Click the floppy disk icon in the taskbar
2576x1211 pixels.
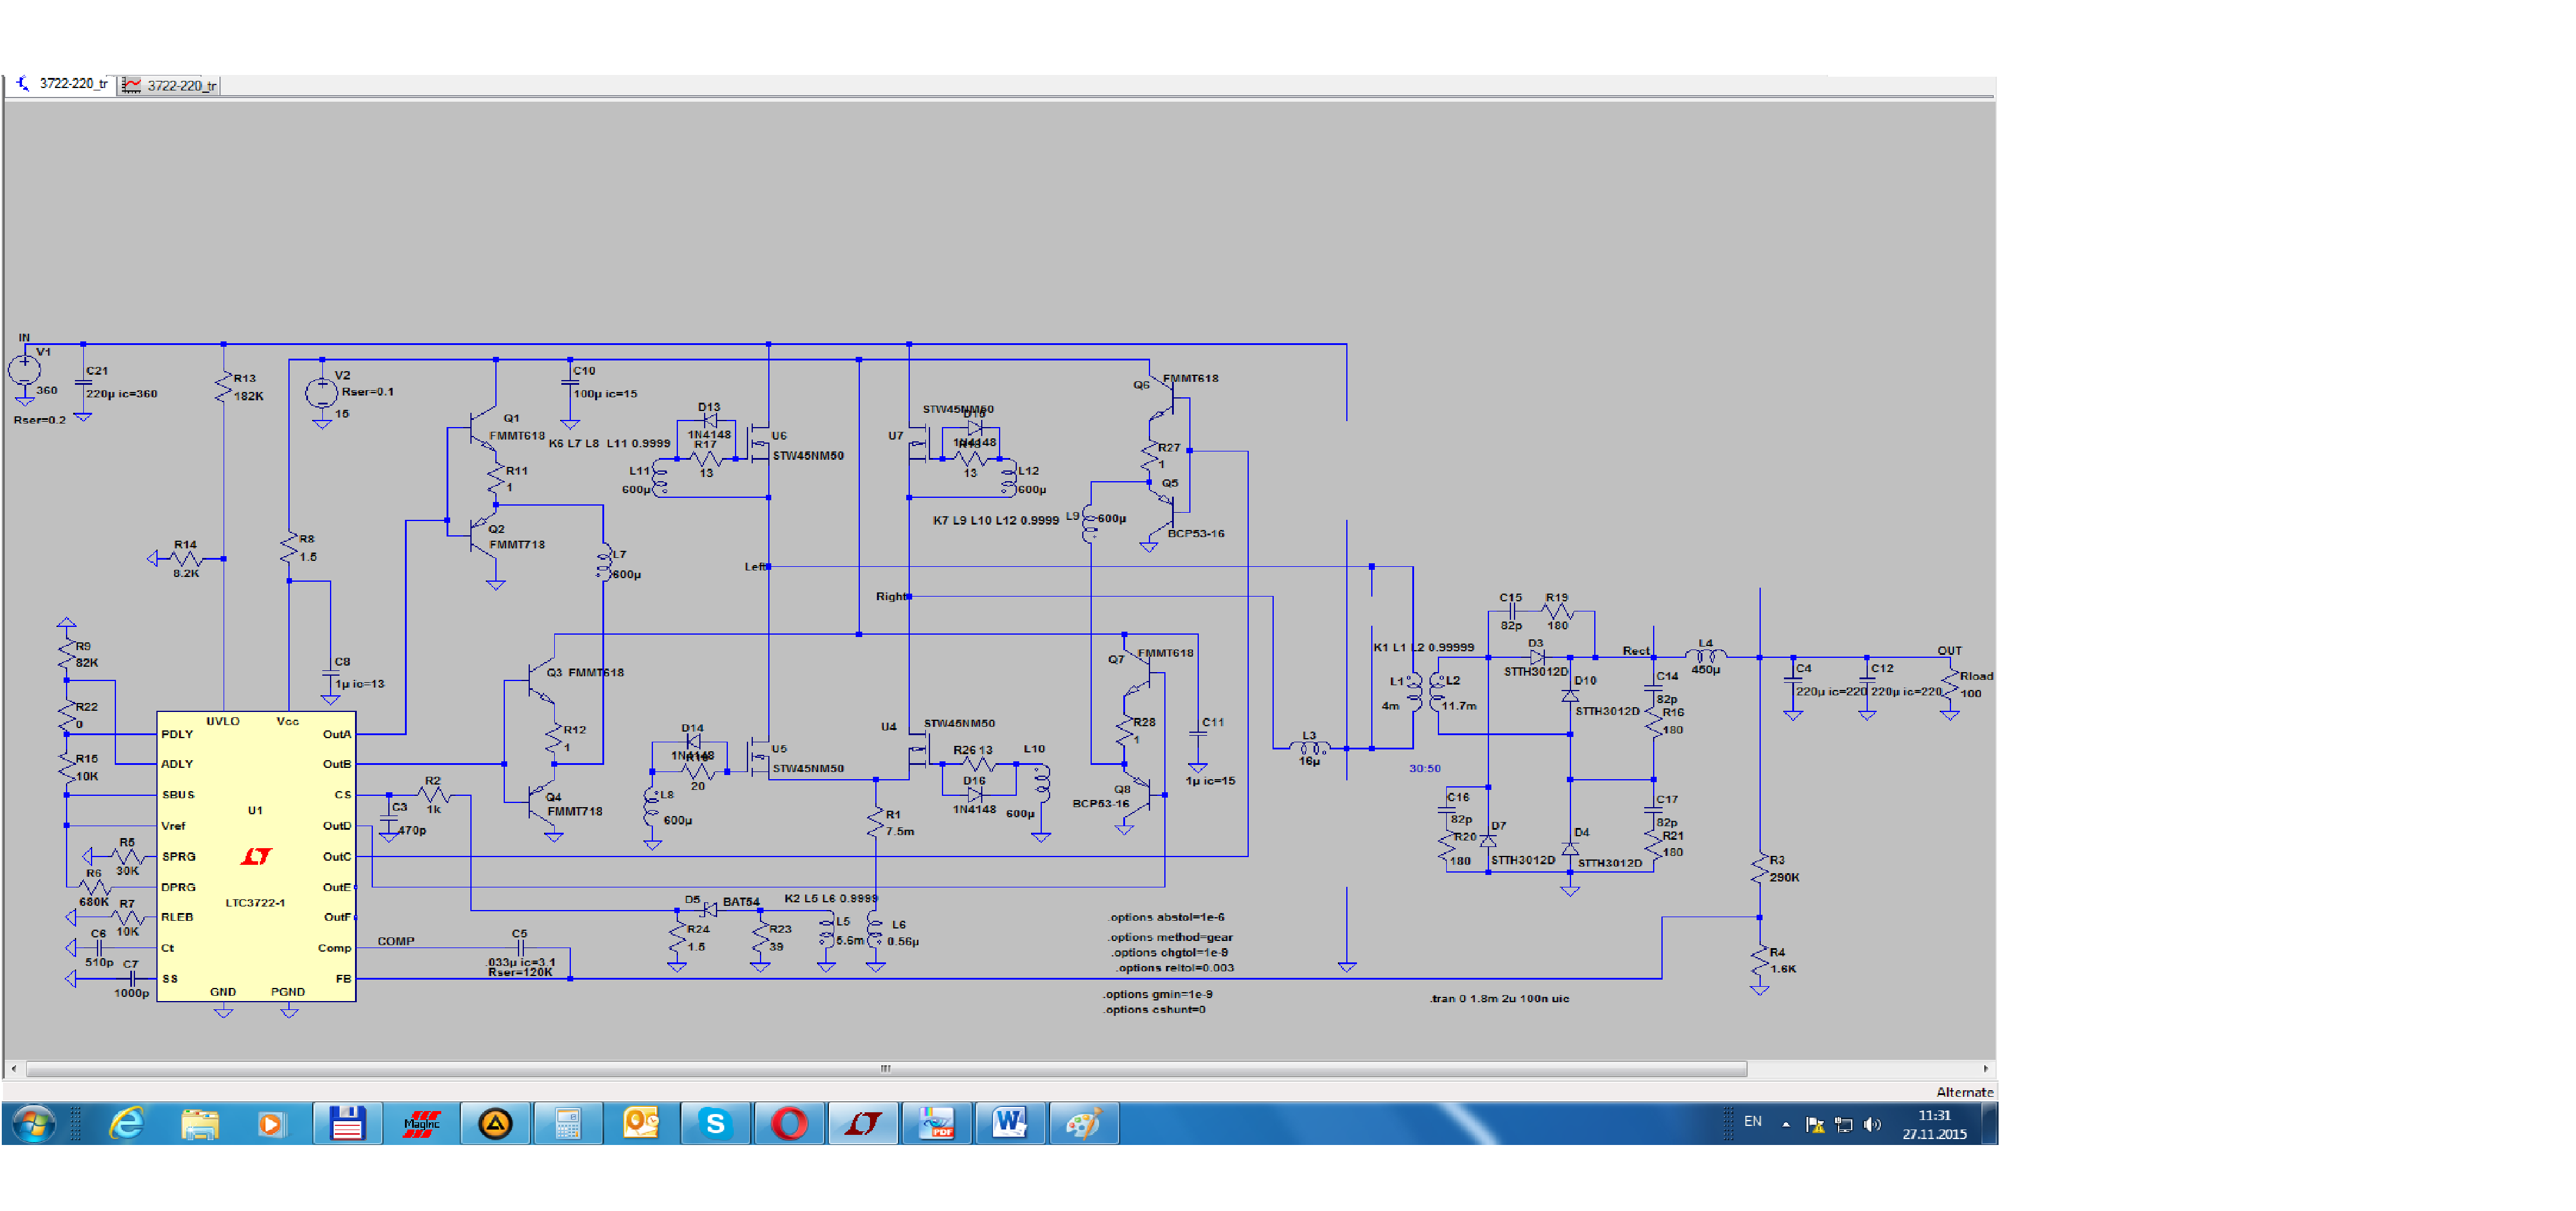(347, 1124)
